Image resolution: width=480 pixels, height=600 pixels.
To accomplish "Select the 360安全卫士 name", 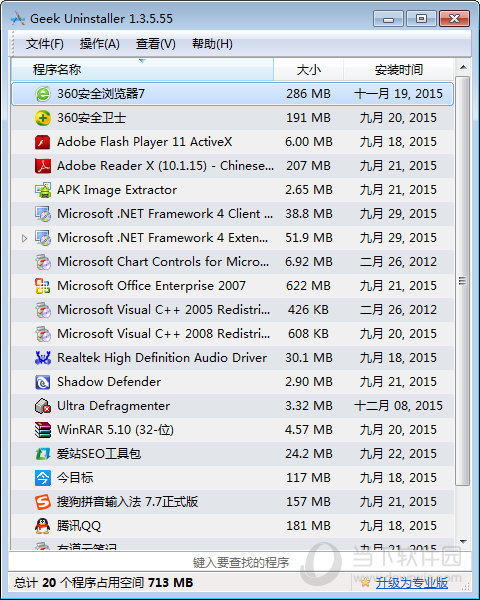I will 91,118.
